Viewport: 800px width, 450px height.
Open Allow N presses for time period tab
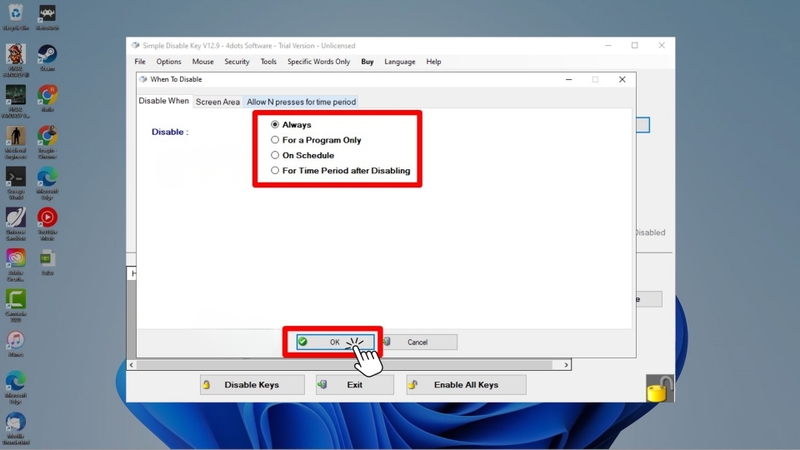[x=301, y=102]
